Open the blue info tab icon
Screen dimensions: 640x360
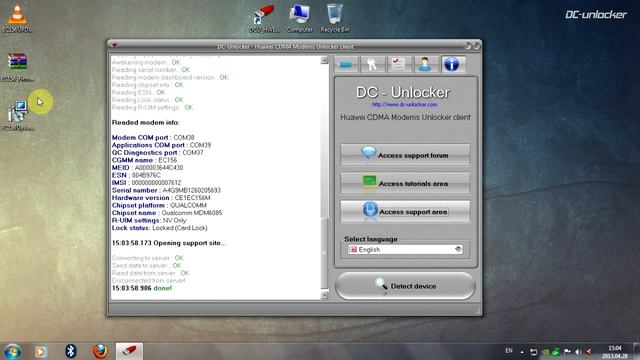pos(452,64)
